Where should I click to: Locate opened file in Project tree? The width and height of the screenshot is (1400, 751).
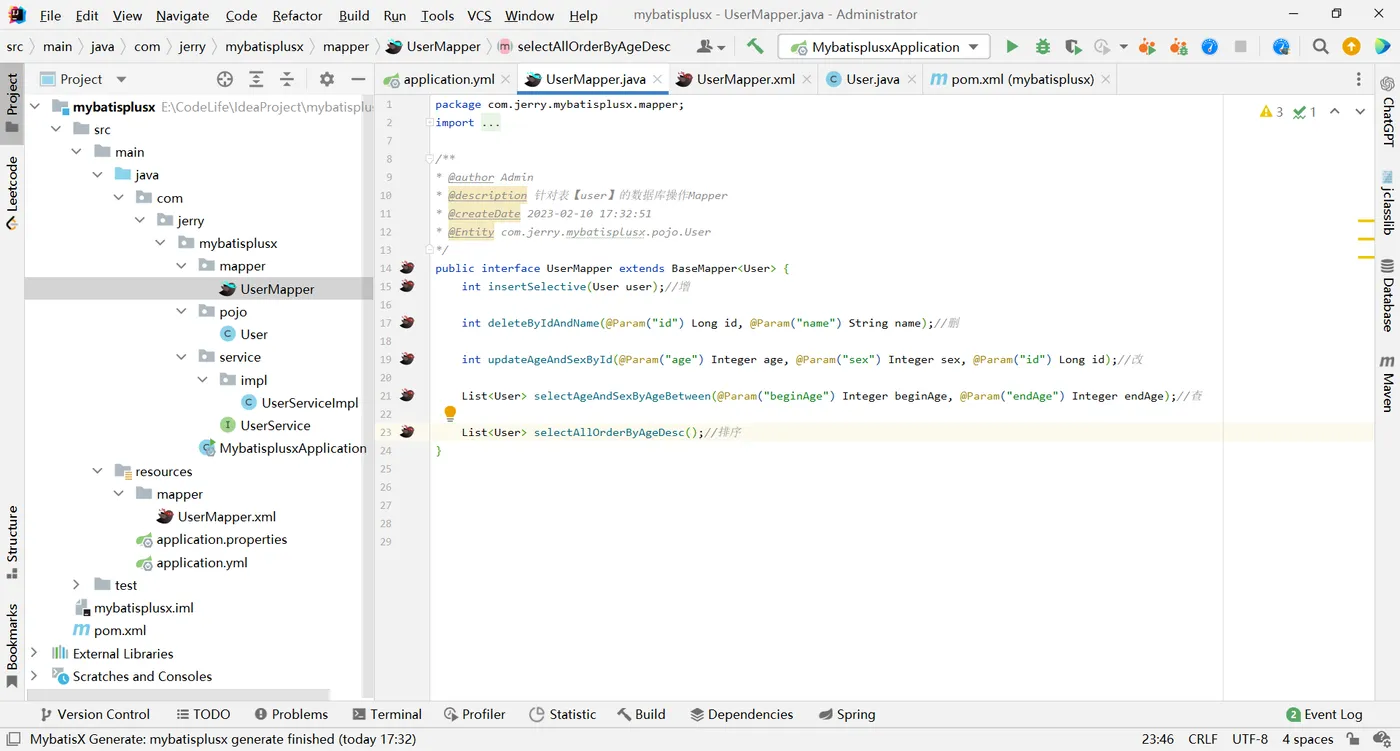tap(225, 79)
